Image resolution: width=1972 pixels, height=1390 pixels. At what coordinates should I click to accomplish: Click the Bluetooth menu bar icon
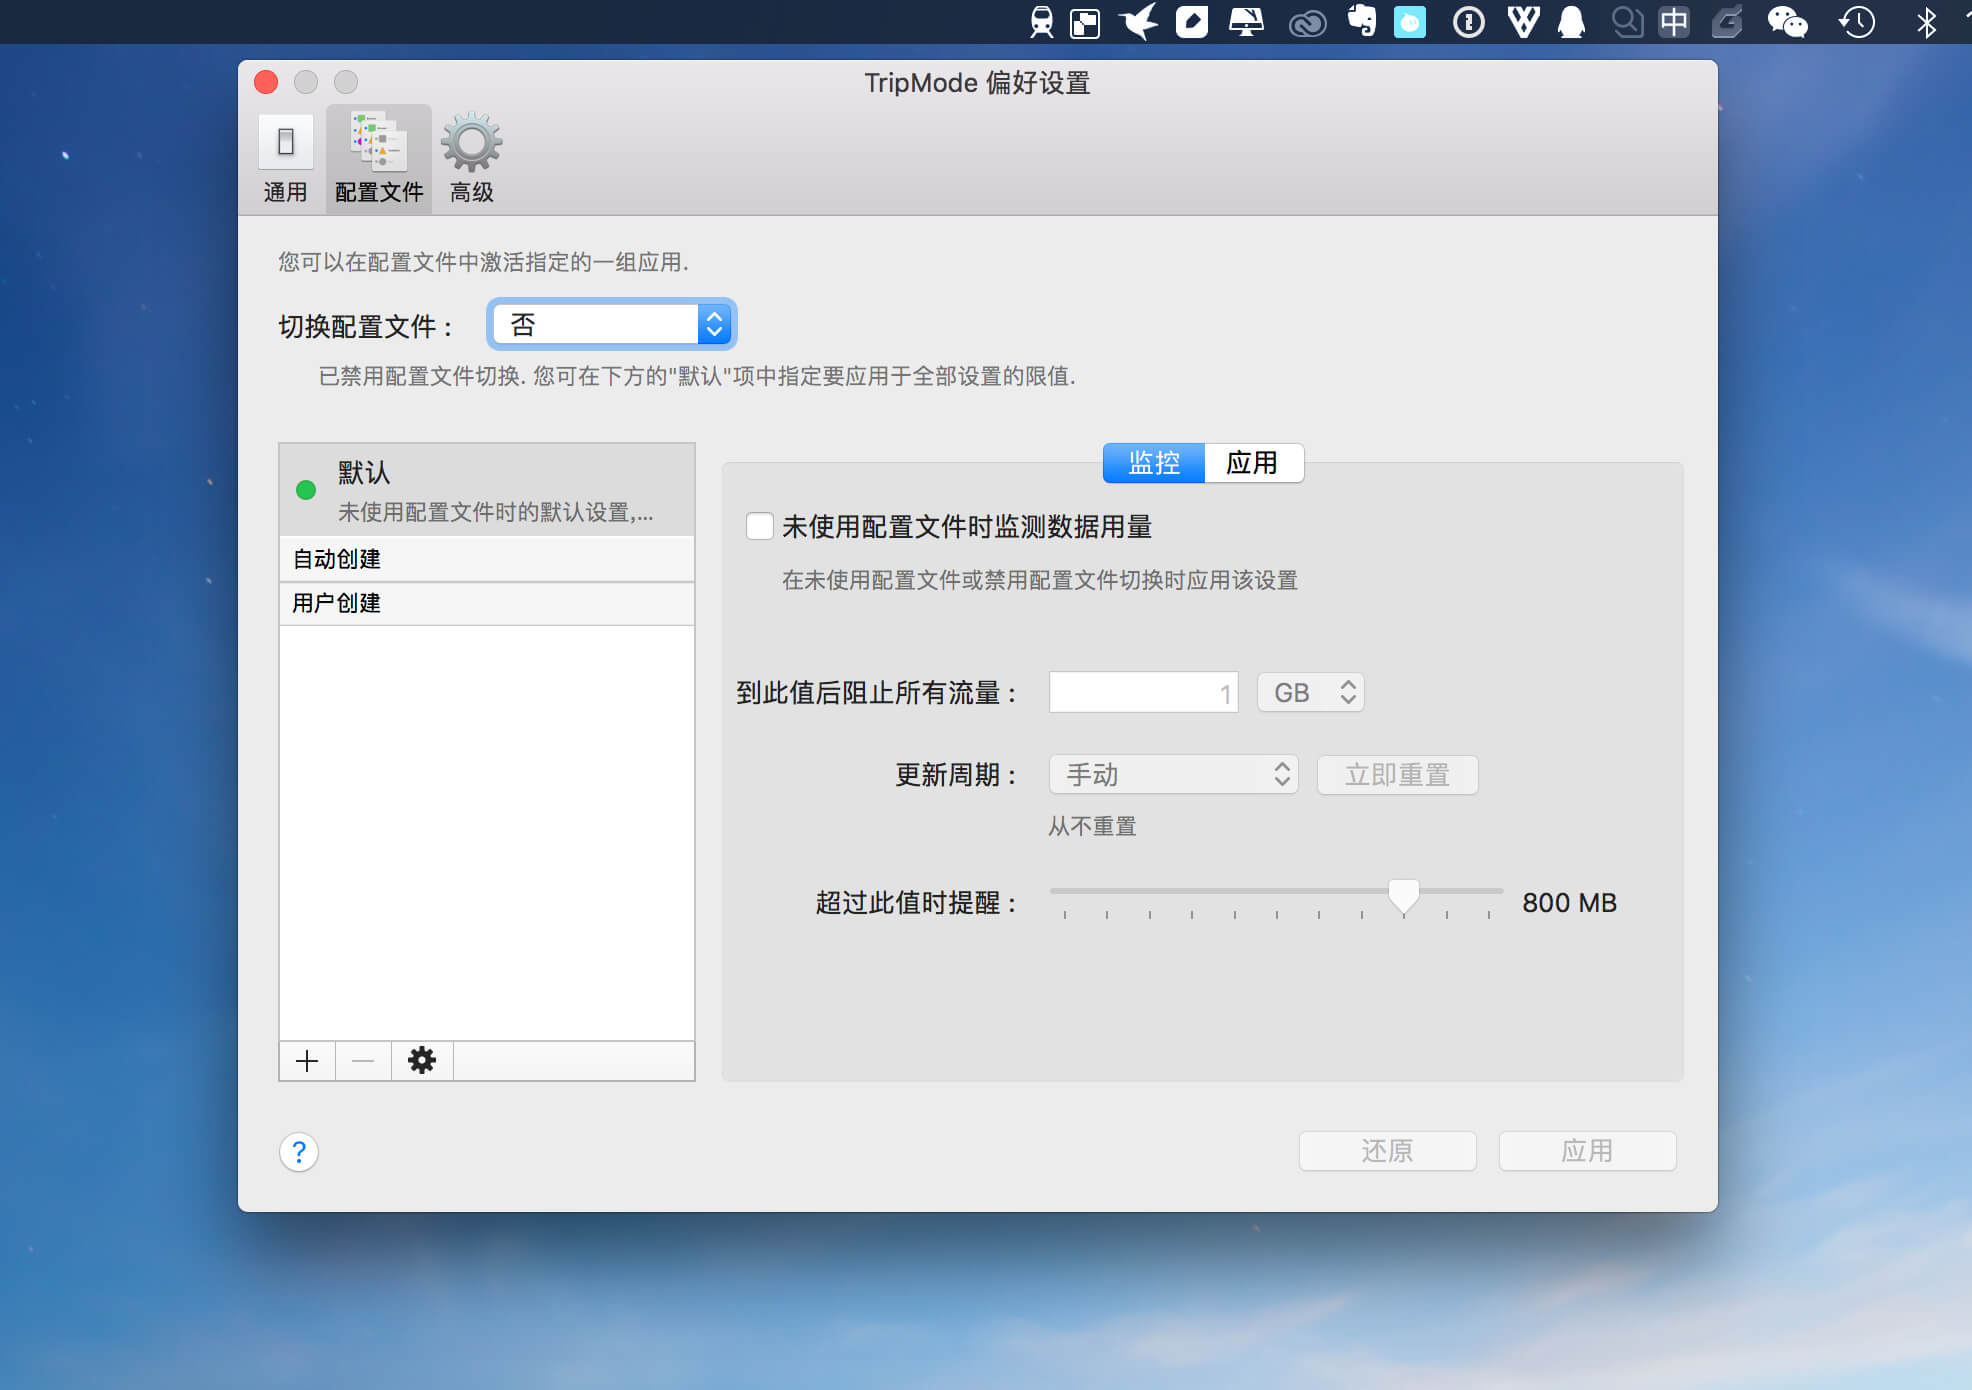click(1926, 22)
